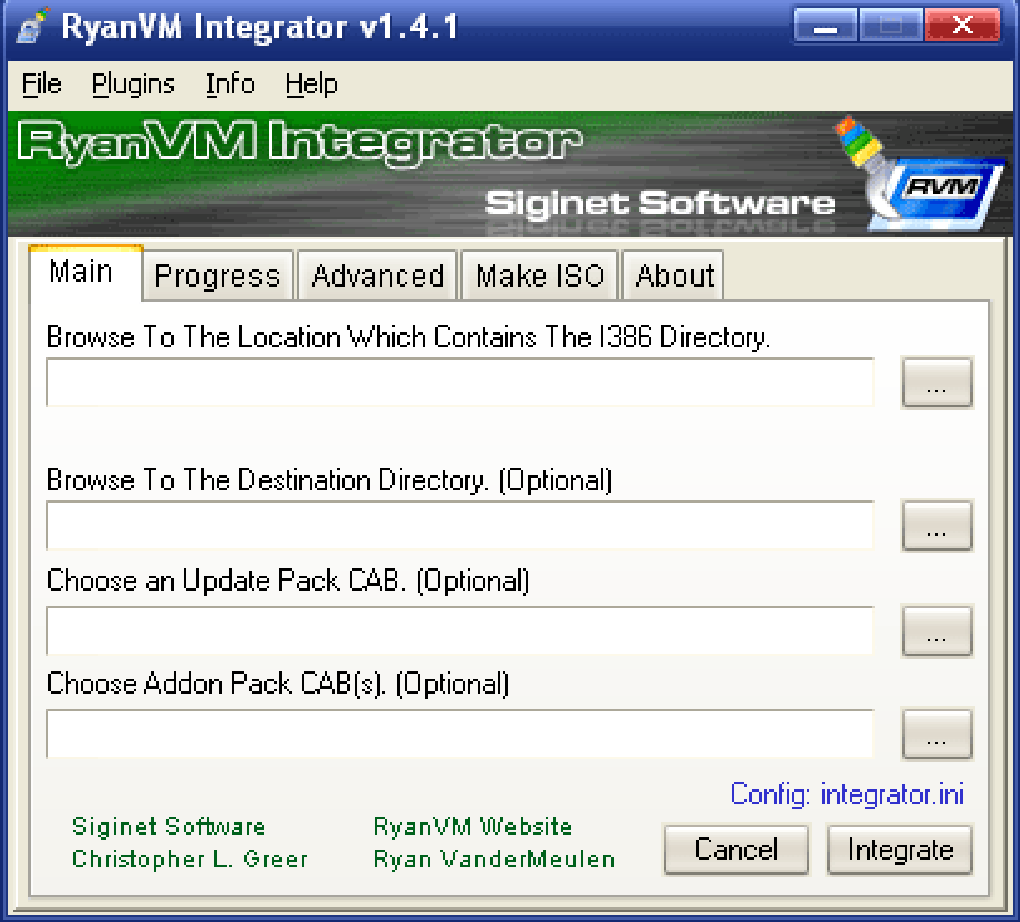Switch to the Advanced tab
The width and height of the screenshot is (1020, 922).
pos(377,276)
